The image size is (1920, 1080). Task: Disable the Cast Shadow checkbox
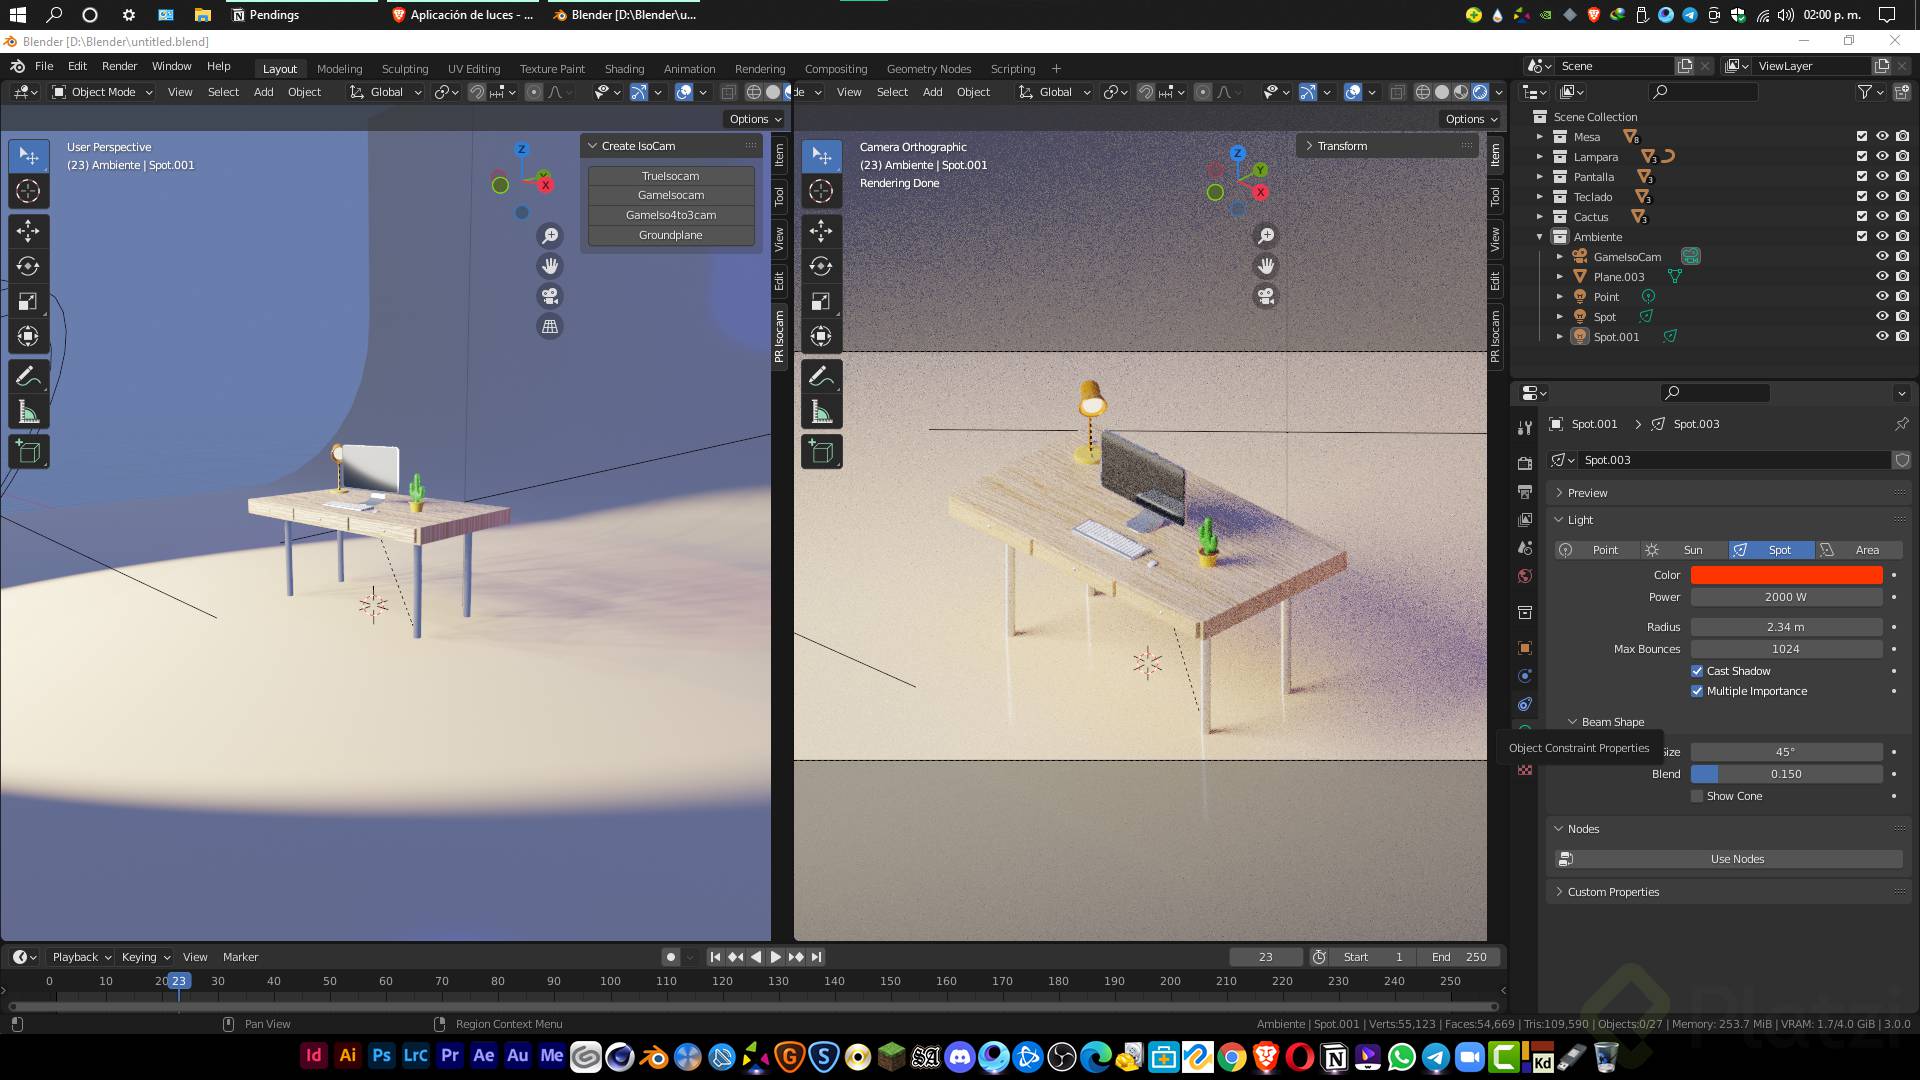tap(1697, 671)
